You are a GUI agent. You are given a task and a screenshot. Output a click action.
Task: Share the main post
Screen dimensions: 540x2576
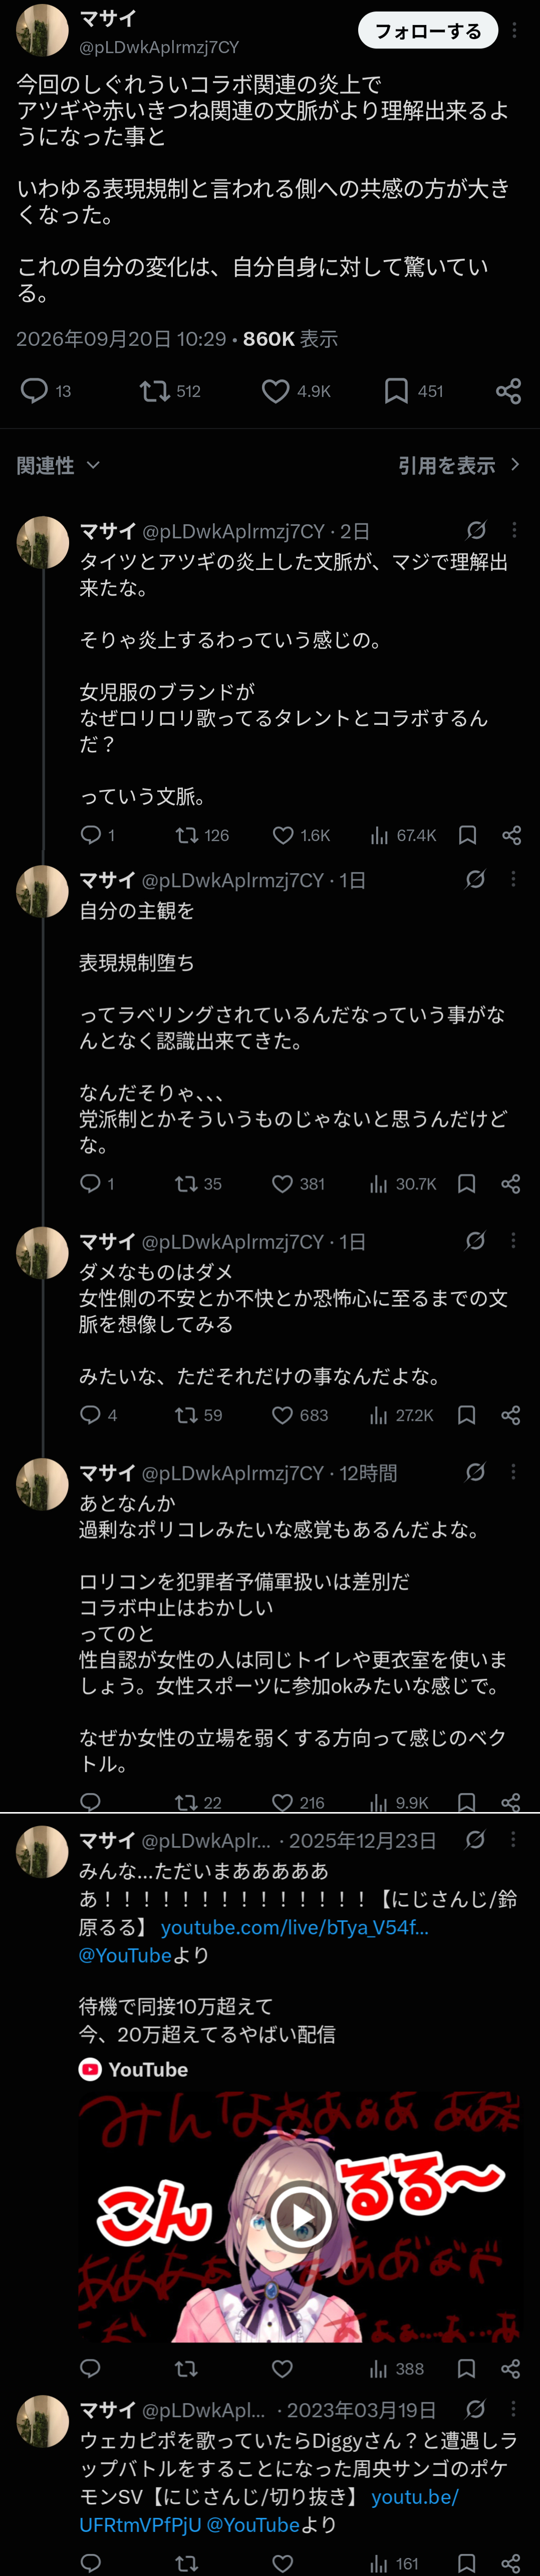pyautogui.click(x=508, y=390)
